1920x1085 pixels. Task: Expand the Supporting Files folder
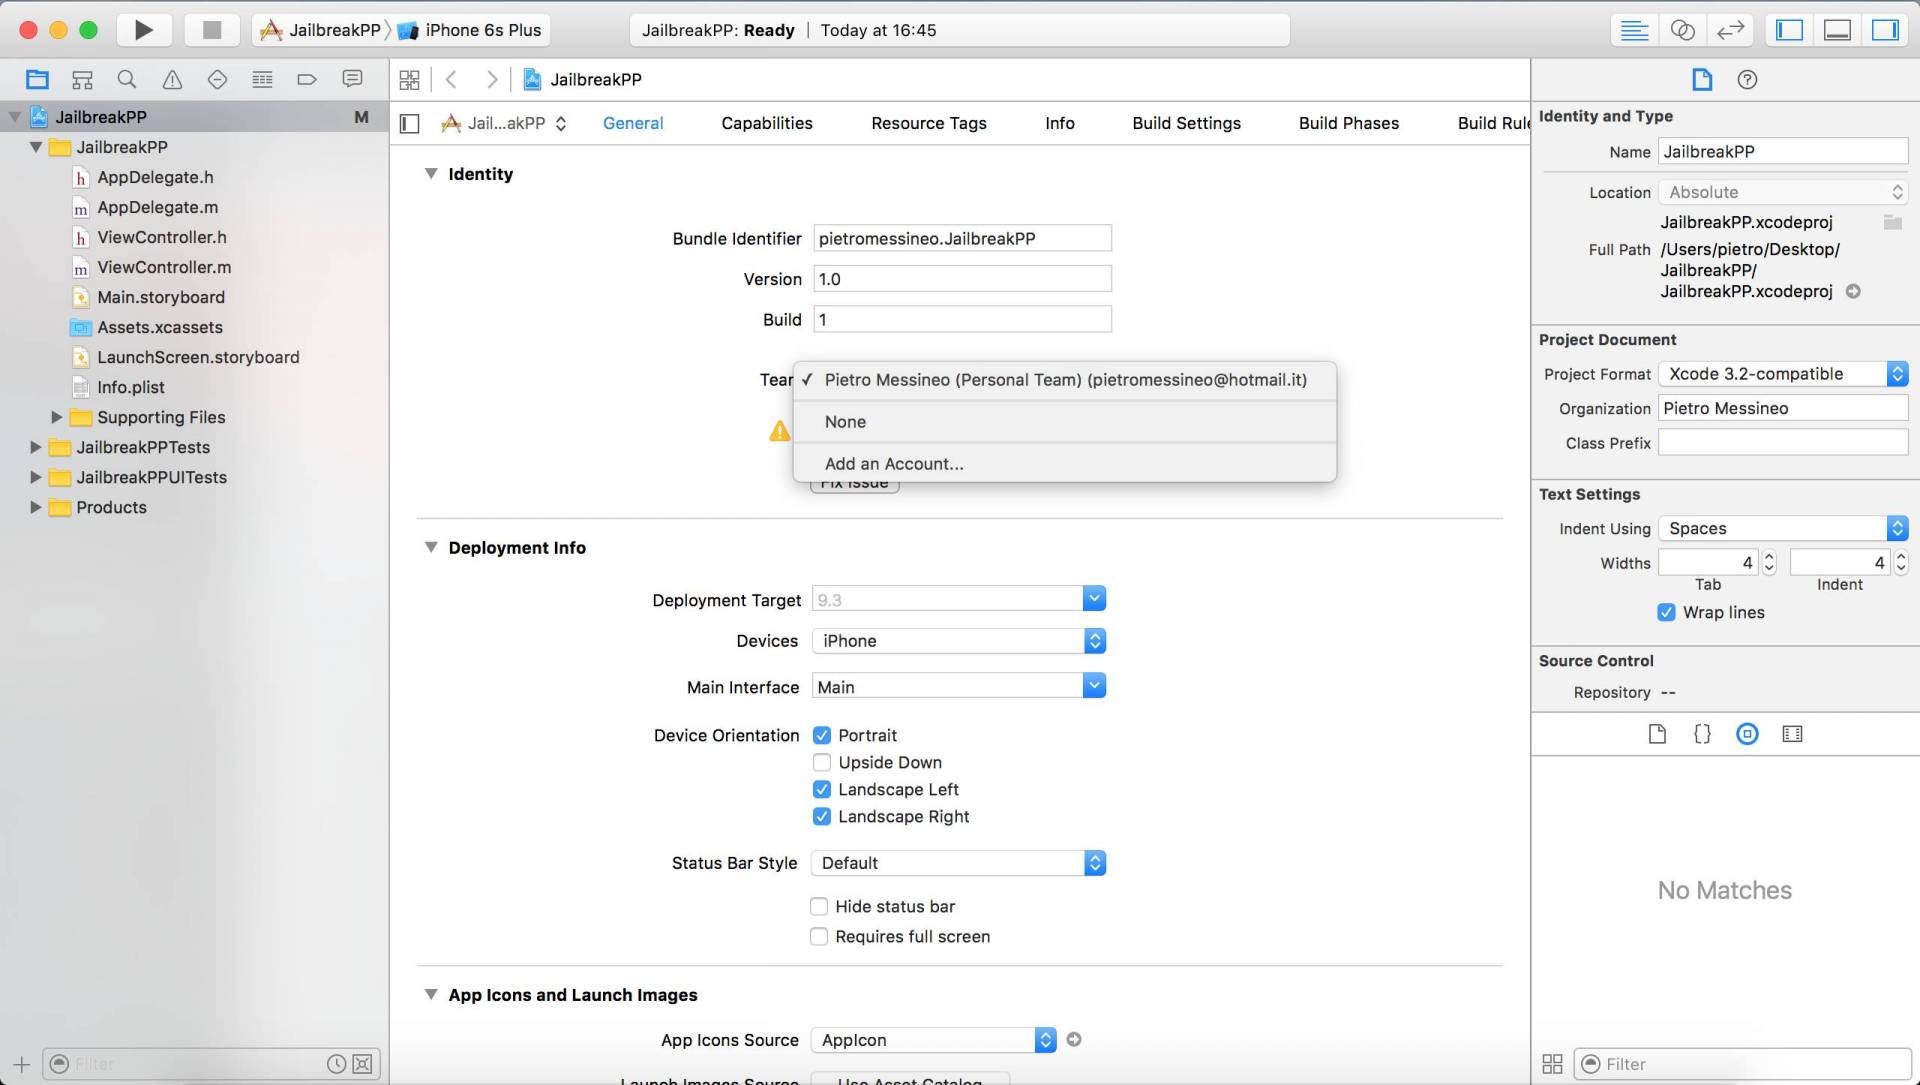click(x=57, y=417)
